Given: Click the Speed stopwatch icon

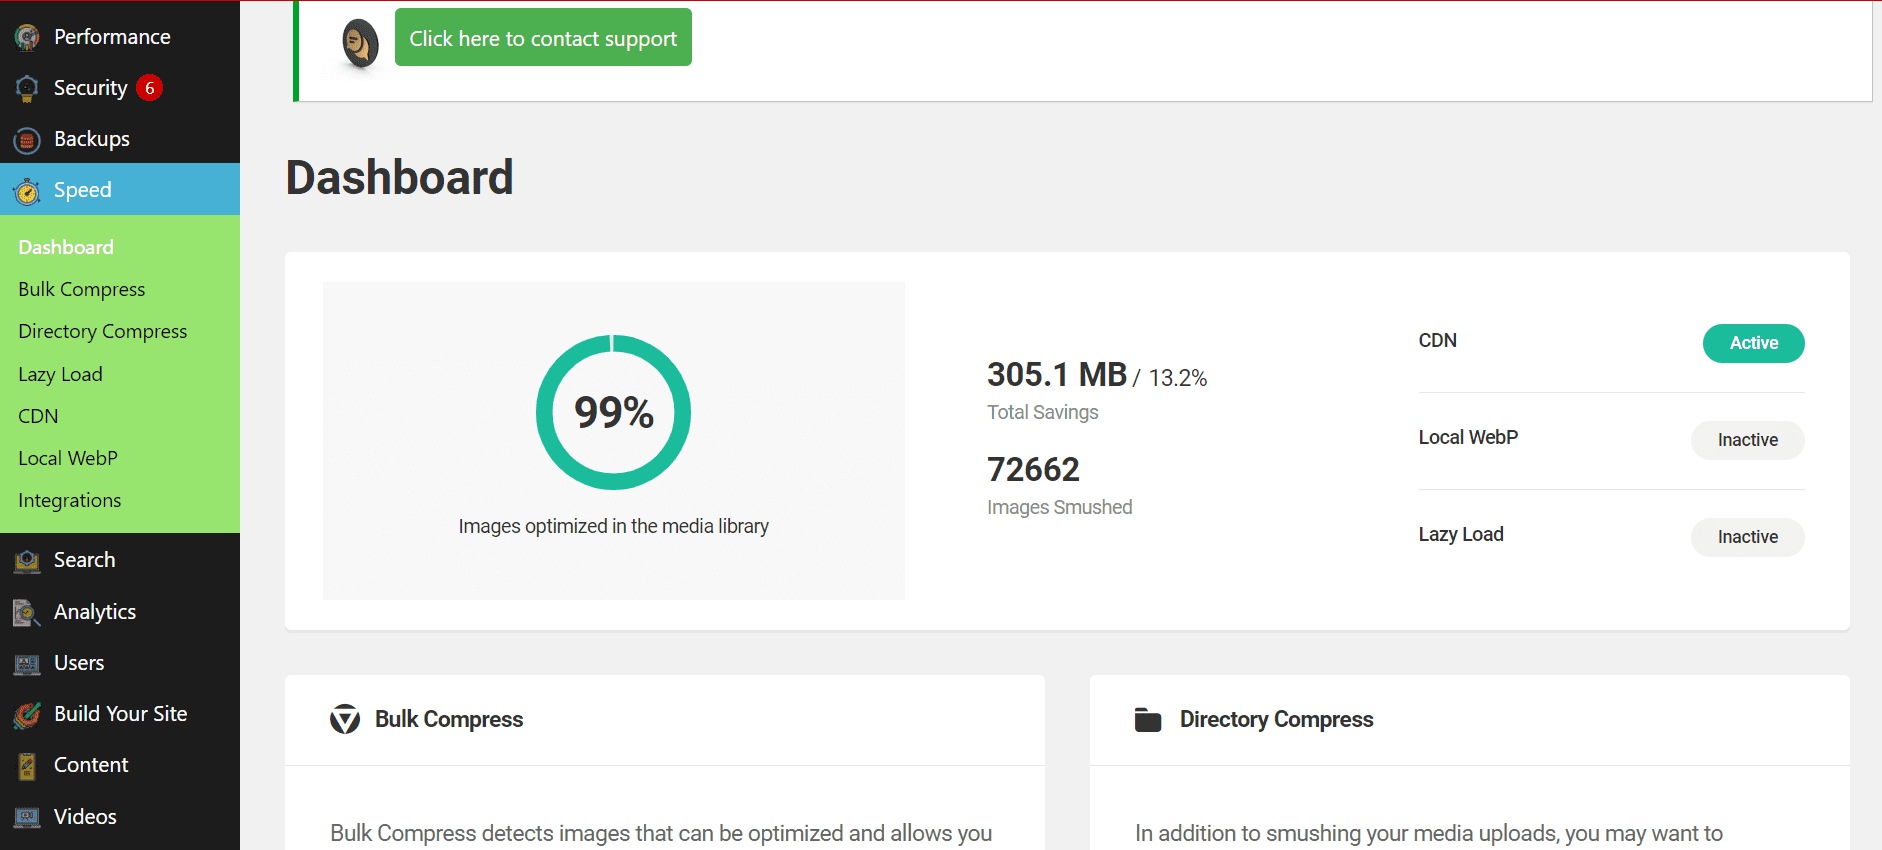Looking at the screenshot, I should click(x=27, y=191).
